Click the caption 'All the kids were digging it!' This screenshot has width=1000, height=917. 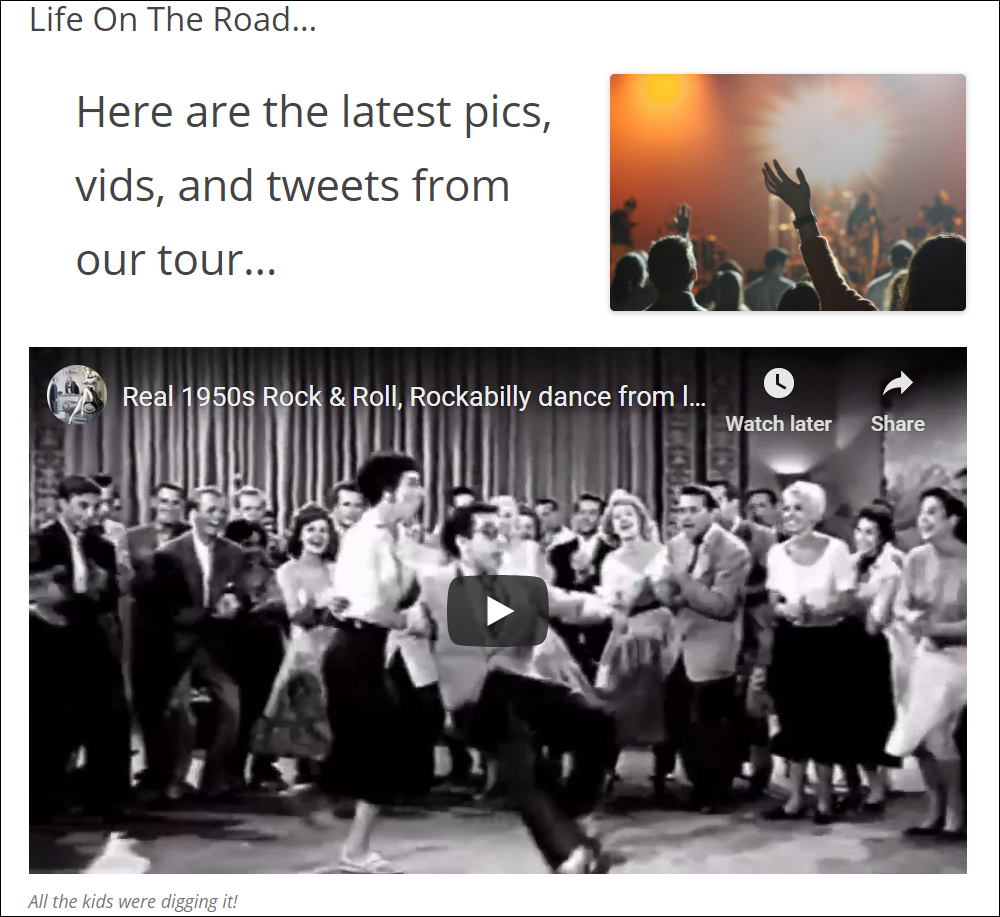[x=133, y=901]
